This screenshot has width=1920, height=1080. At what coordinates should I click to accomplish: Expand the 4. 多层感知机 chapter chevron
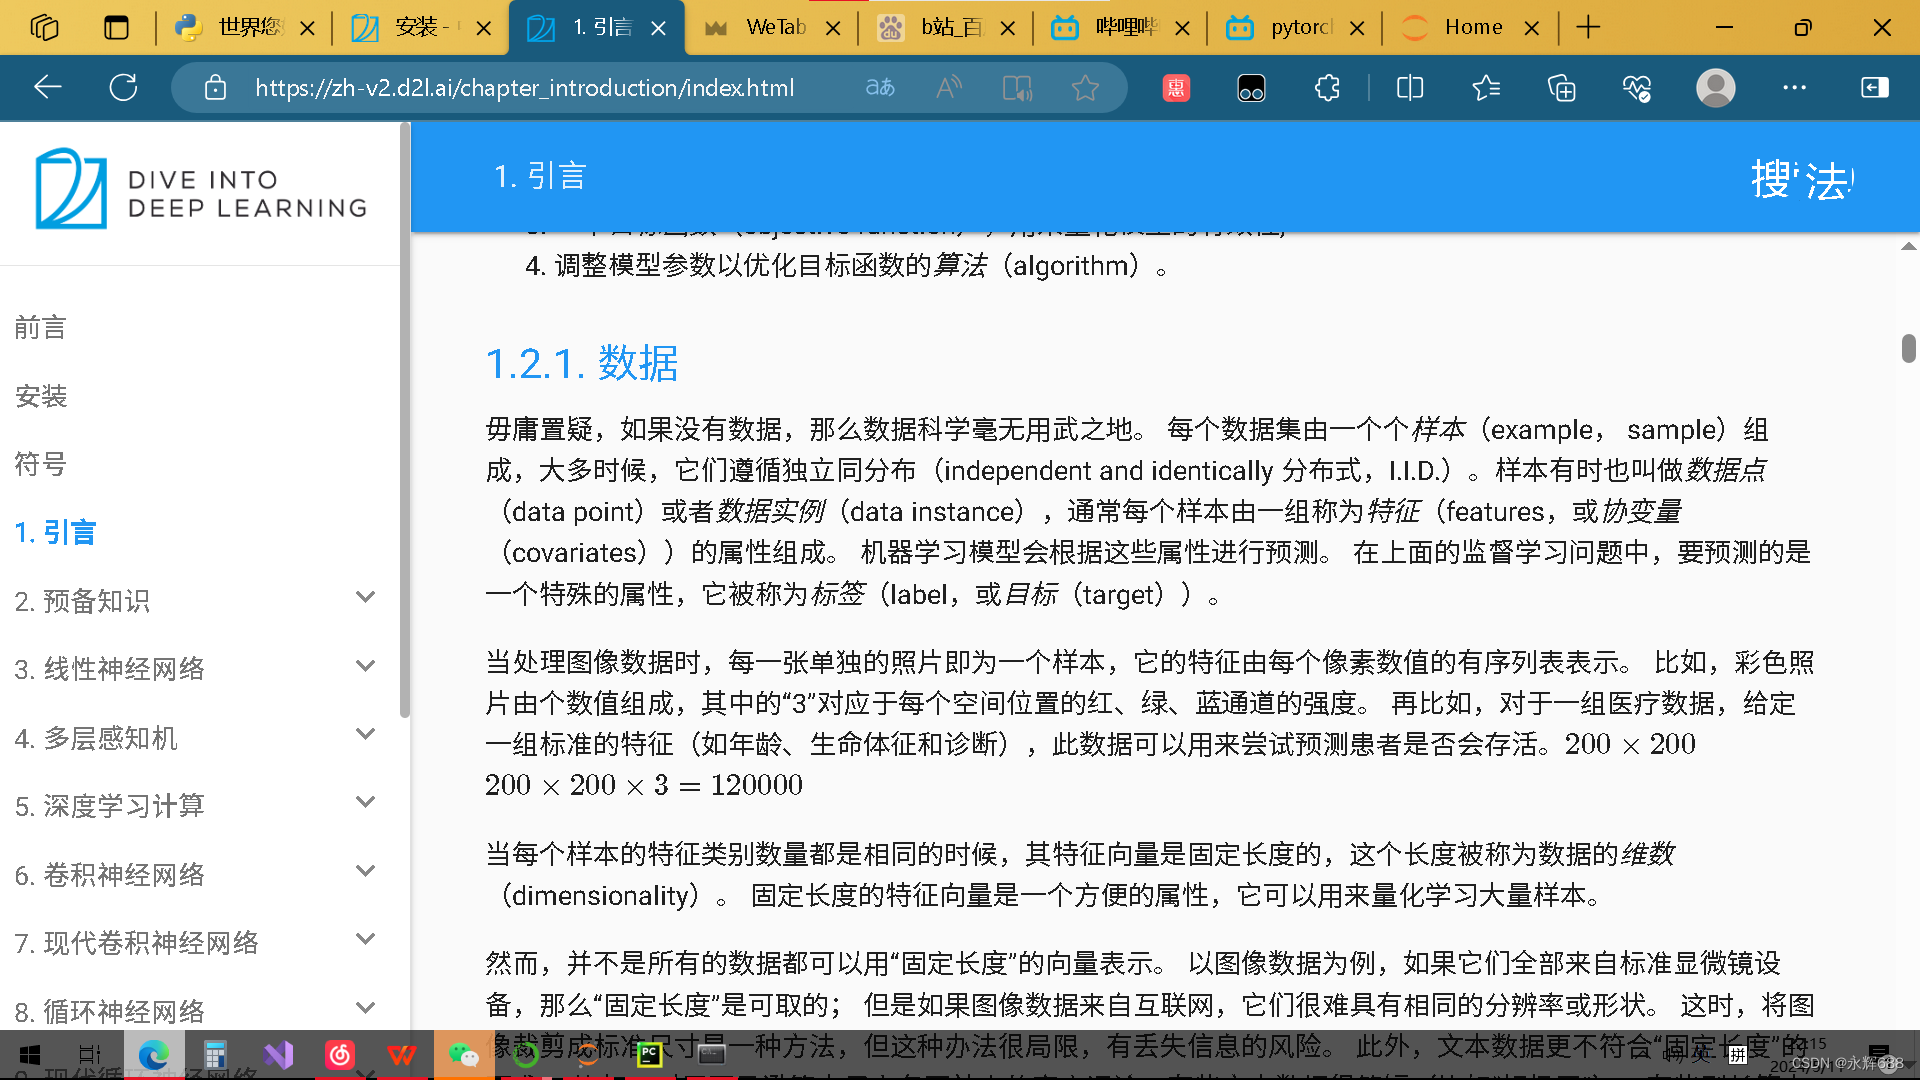[x=365, y=734]
